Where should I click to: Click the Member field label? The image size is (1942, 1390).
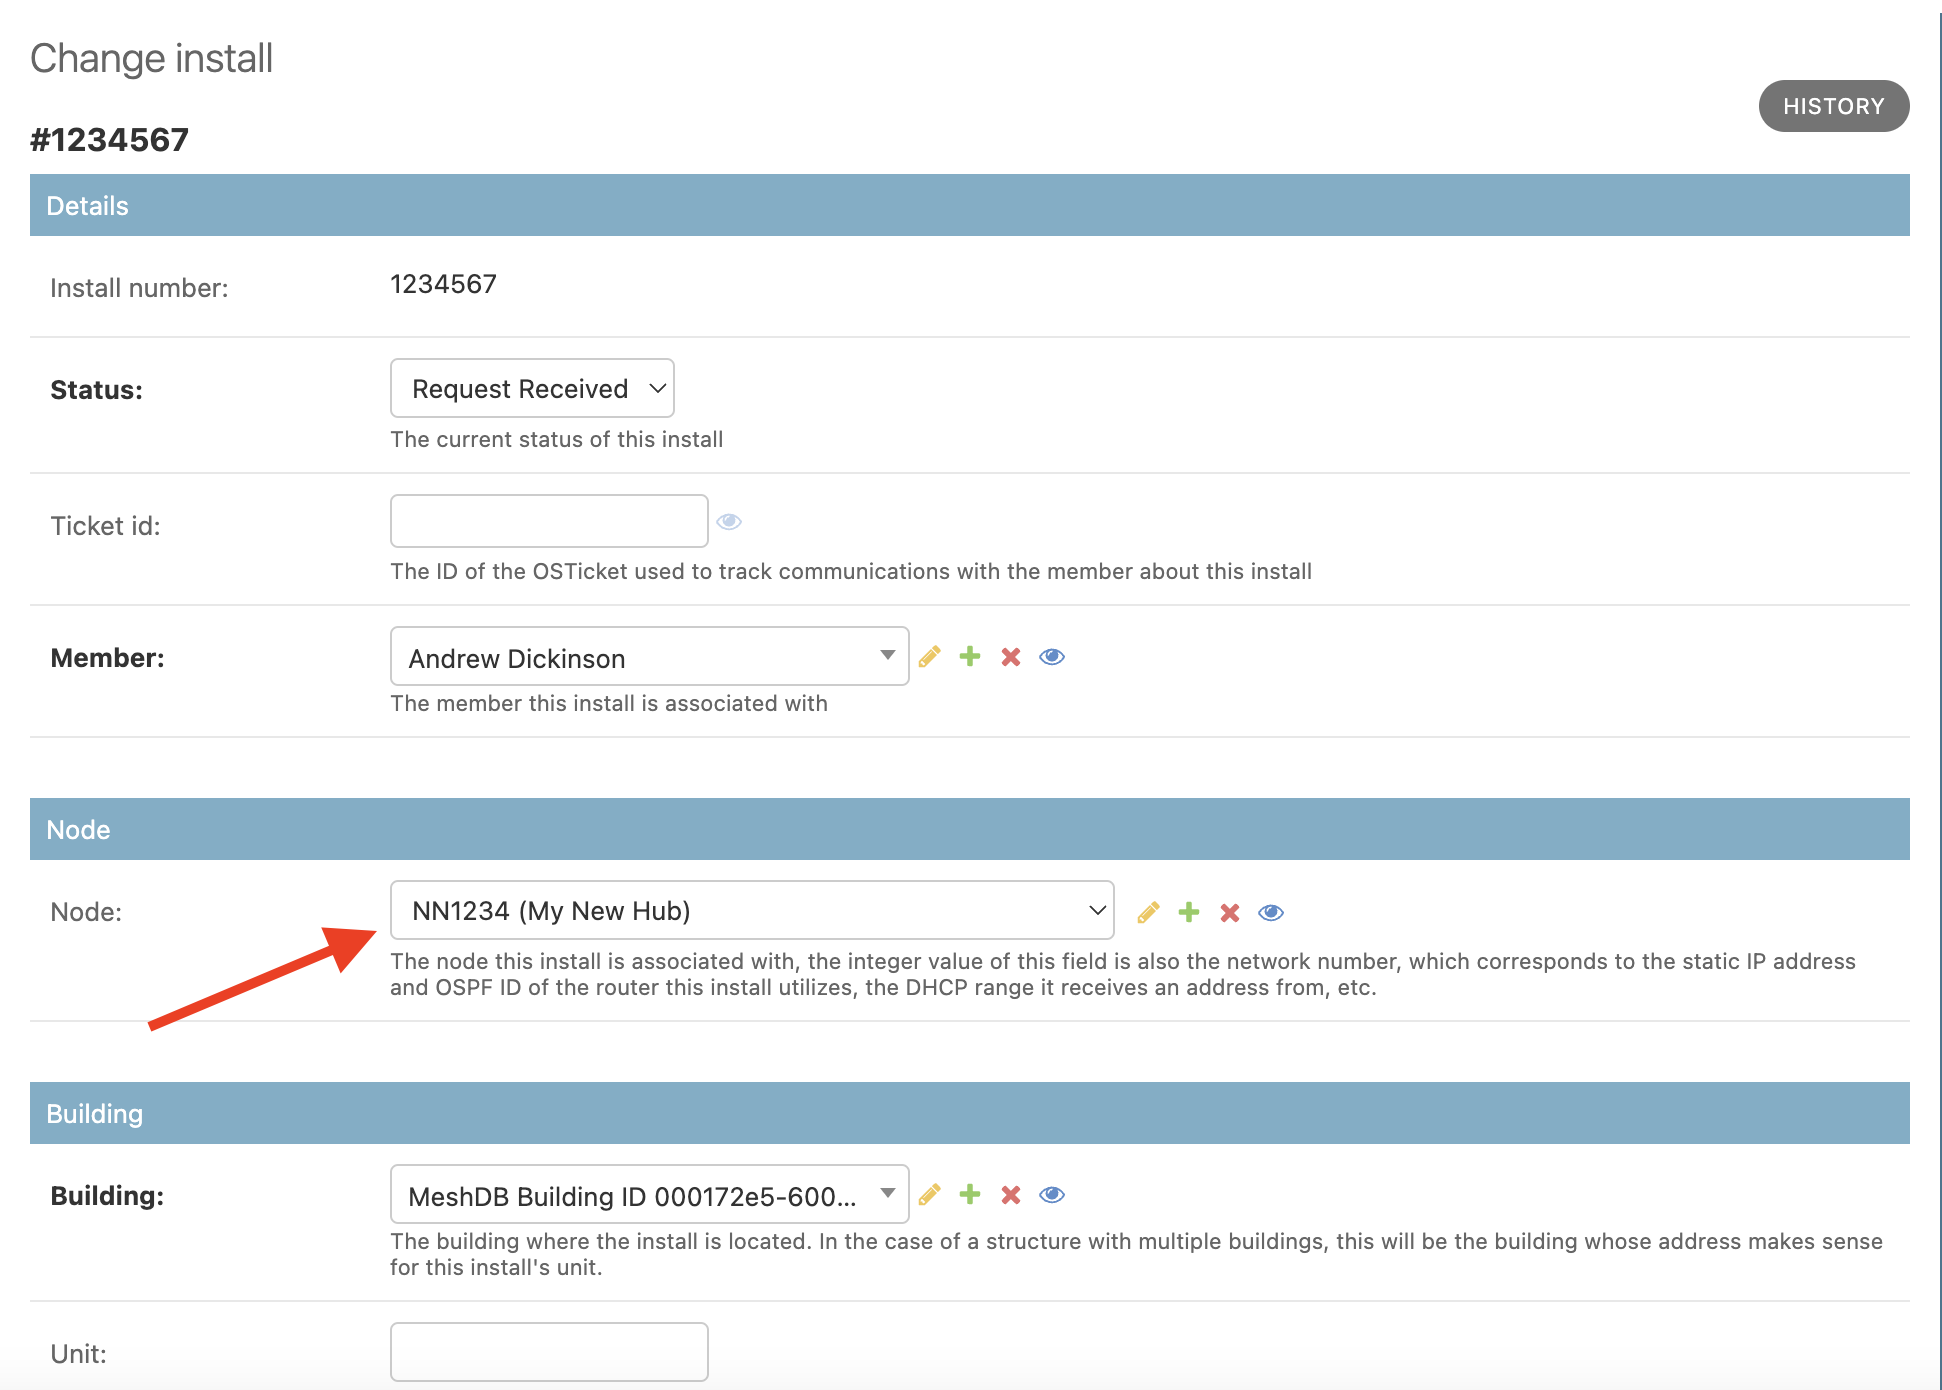point(108,658)
